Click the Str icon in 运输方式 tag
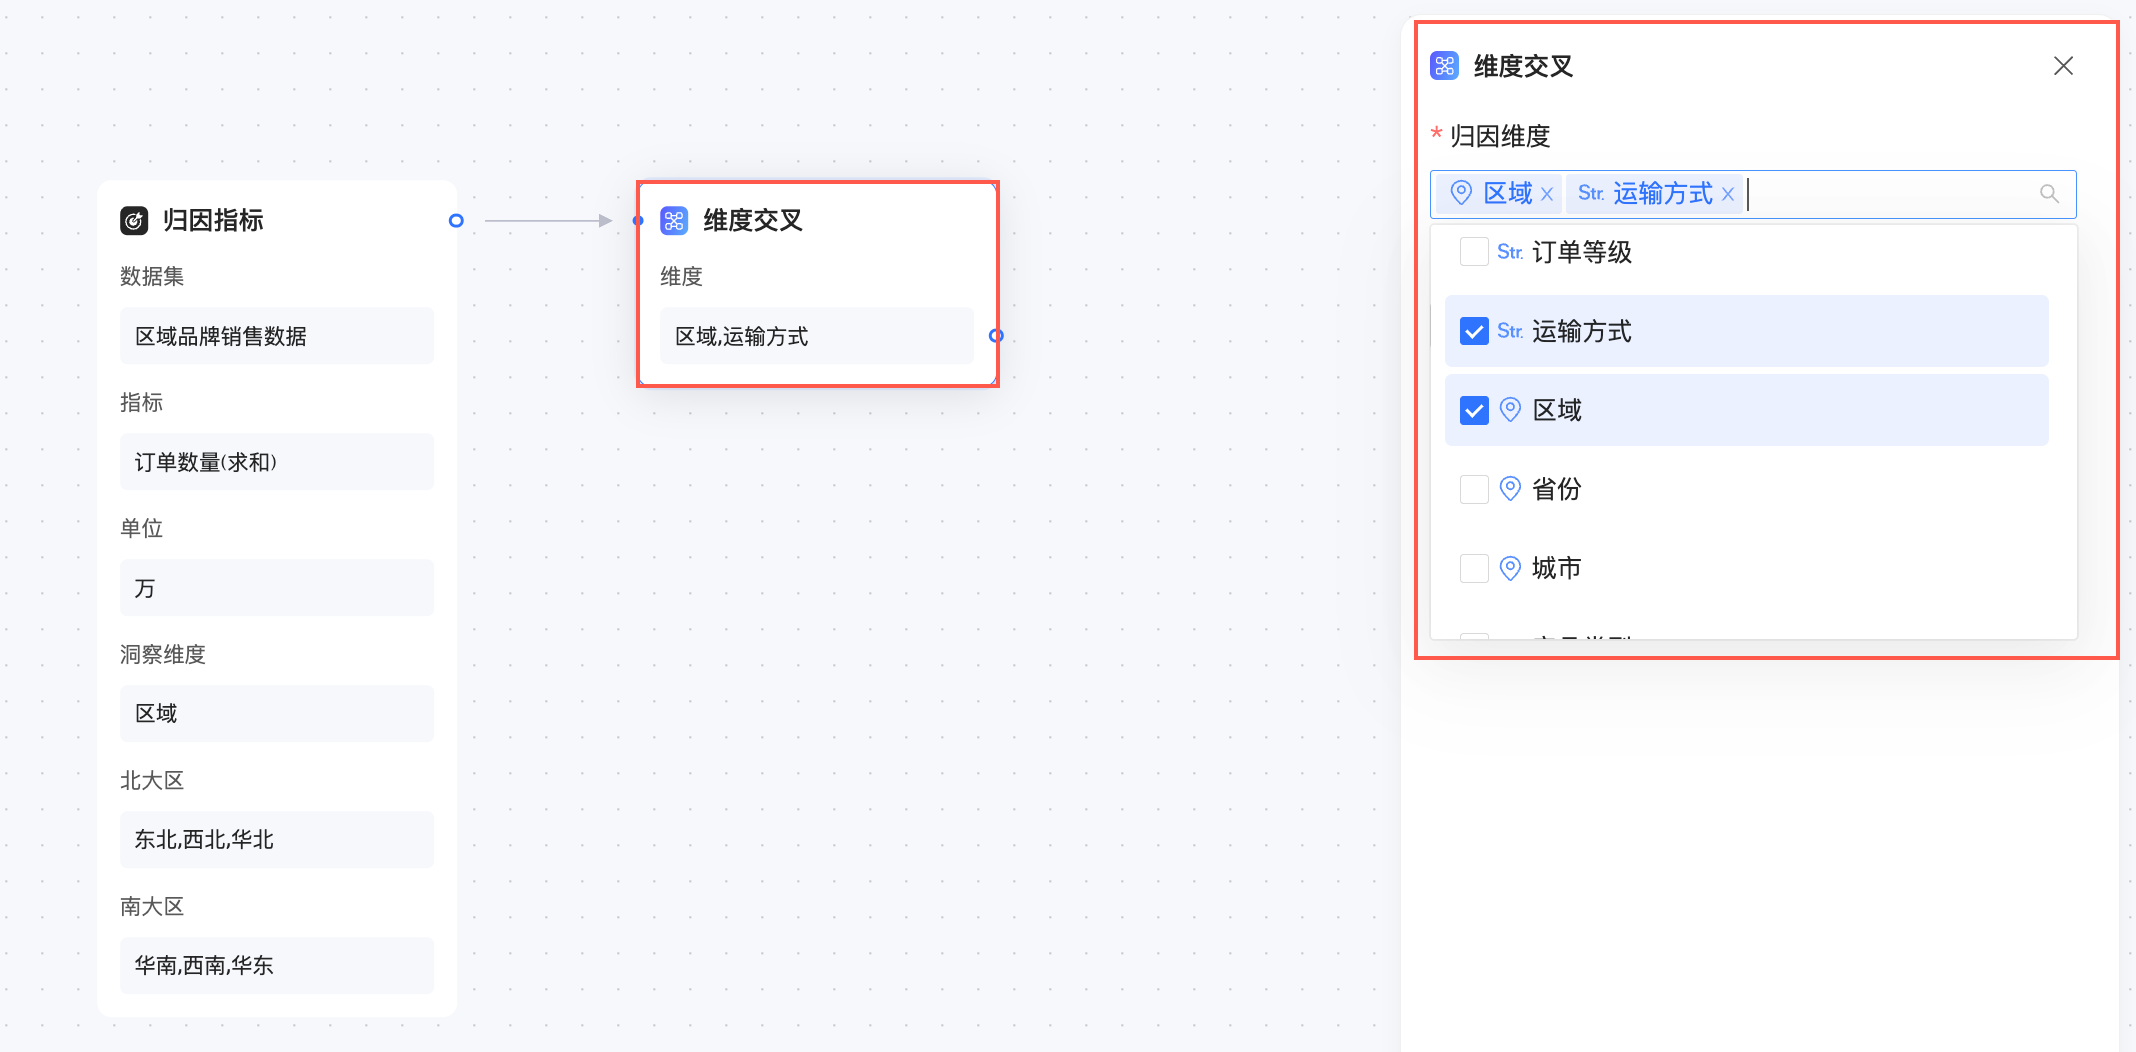 [1591, 193]
